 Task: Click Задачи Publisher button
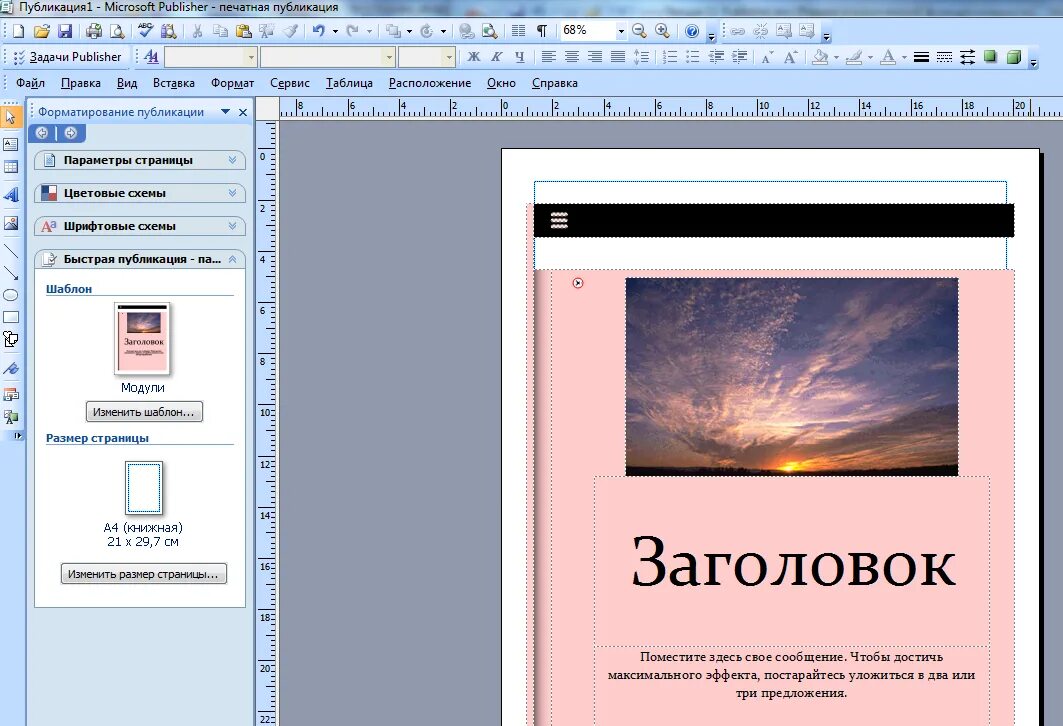(x=68, y=57)
